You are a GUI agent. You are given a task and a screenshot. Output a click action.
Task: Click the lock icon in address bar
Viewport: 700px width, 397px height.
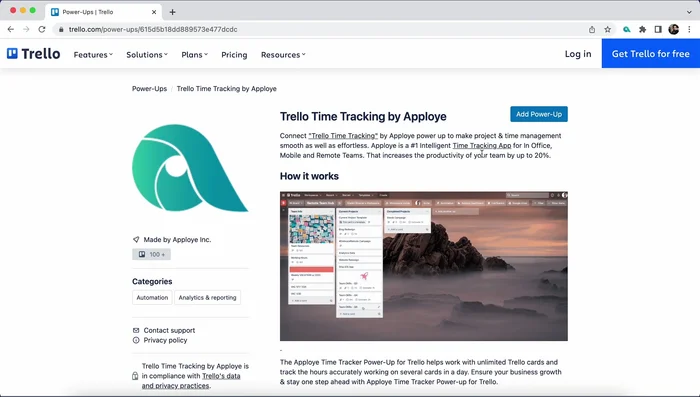click(61, 29)
